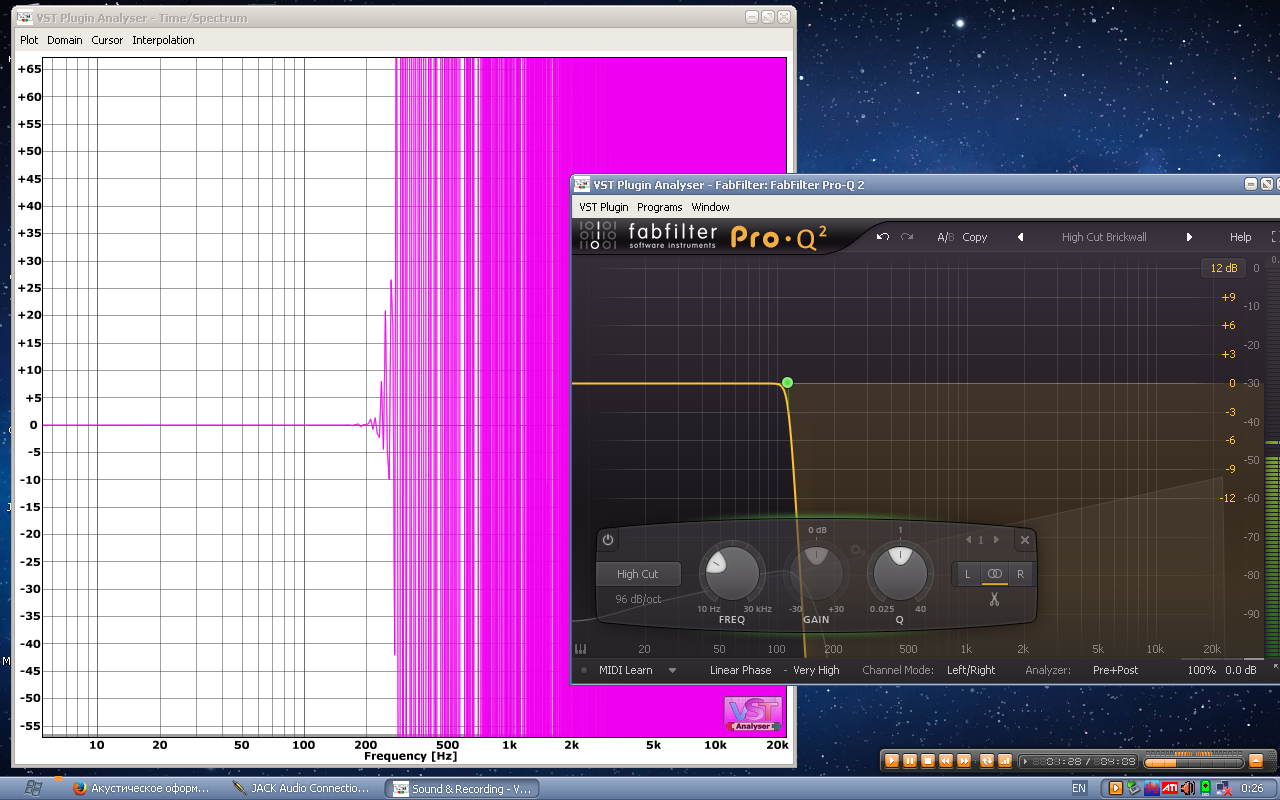Click the FREQ knob

[x=730, y=573]
